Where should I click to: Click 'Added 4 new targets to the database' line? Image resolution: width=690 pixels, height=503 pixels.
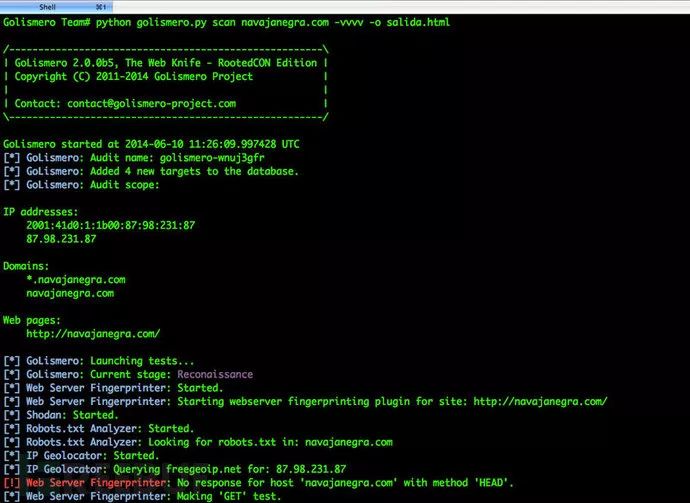pos(151,172)
